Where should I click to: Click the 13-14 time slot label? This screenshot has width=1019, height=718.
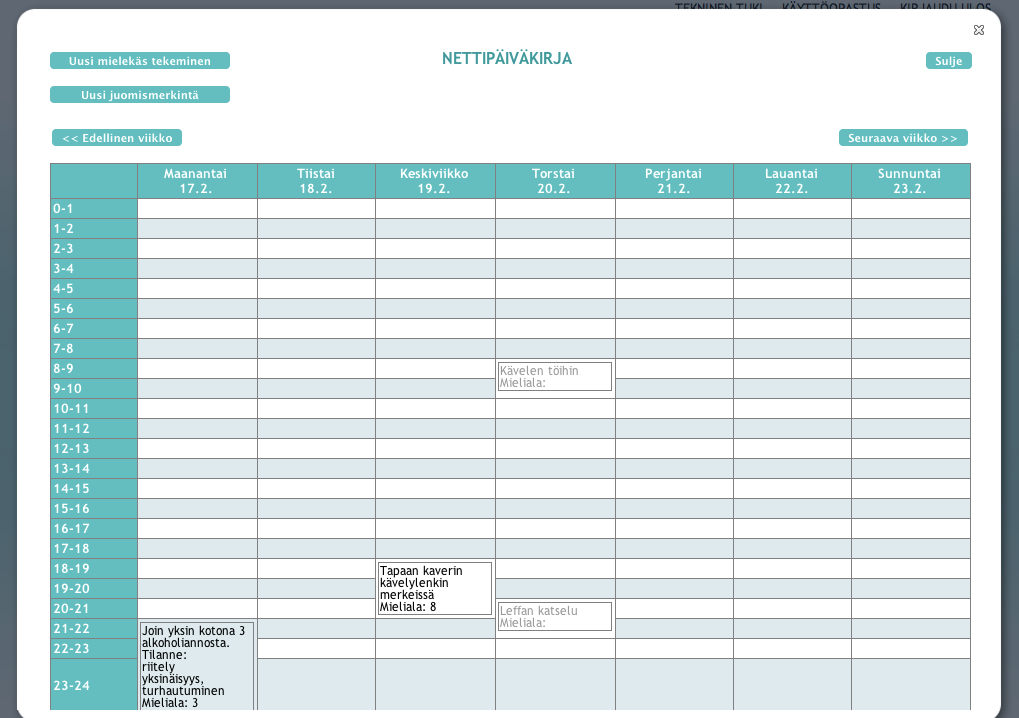pos(94,468)
